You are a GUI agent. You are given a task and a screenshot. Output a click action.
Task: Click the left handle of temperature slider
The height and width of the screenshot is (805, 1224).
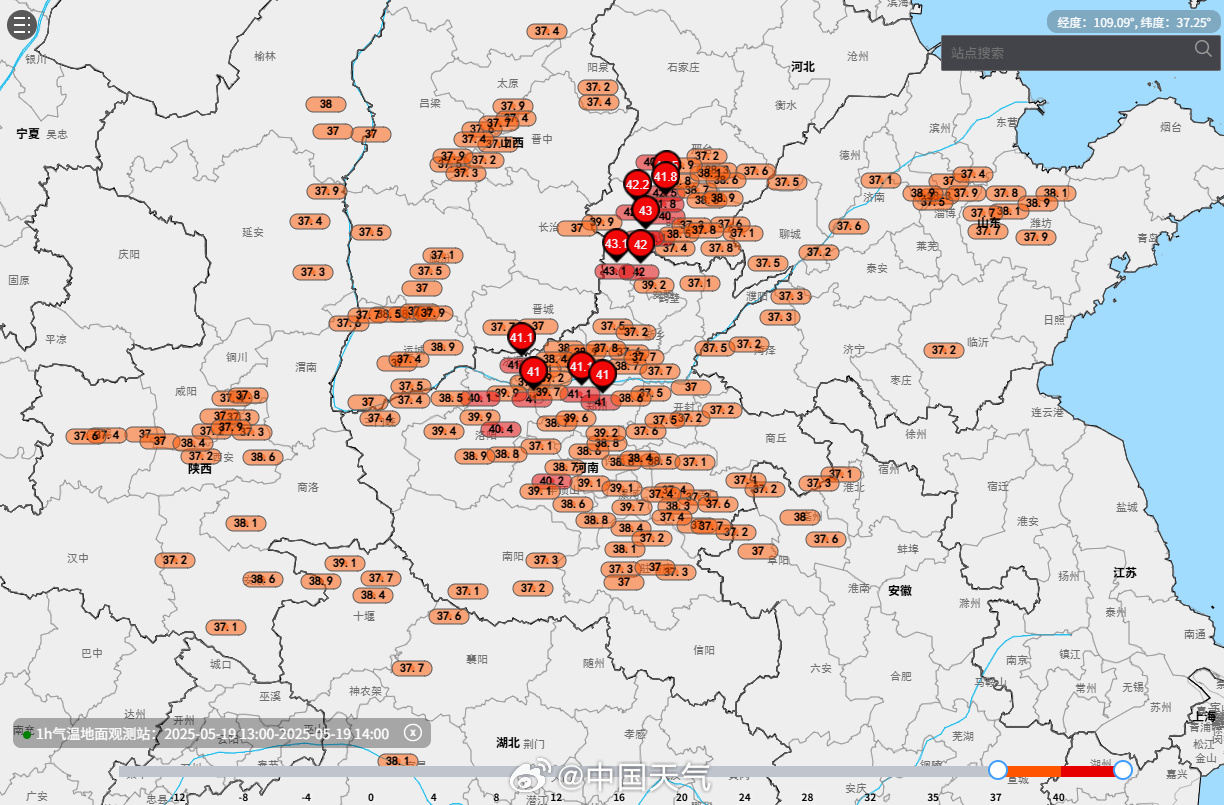tap(997, 770)
